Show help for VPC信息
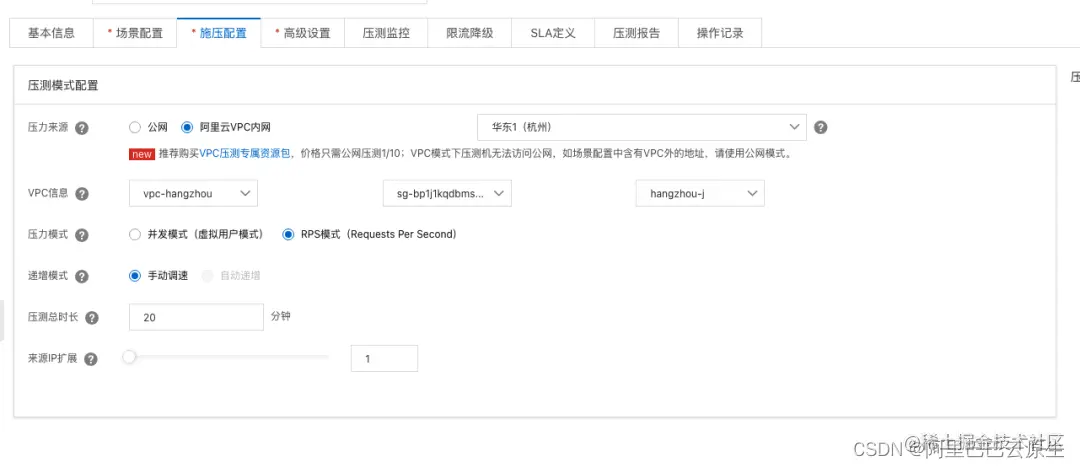 (81, 194)
